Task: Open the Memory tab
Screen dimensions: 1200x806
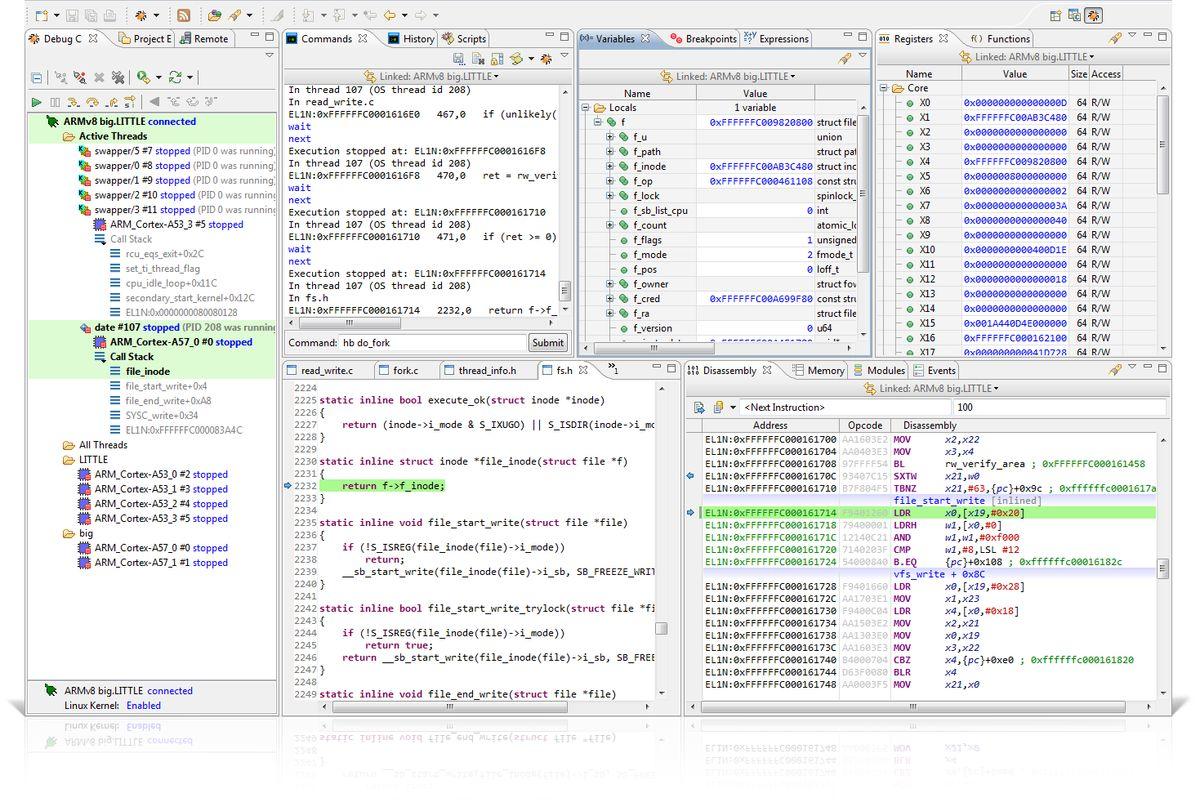Action: pos(819,370)
